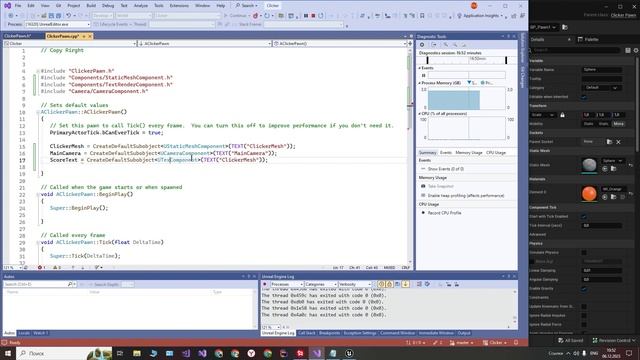Click Continue debugging button
This screenshot has height=360, width=640.
pos(236,16)
